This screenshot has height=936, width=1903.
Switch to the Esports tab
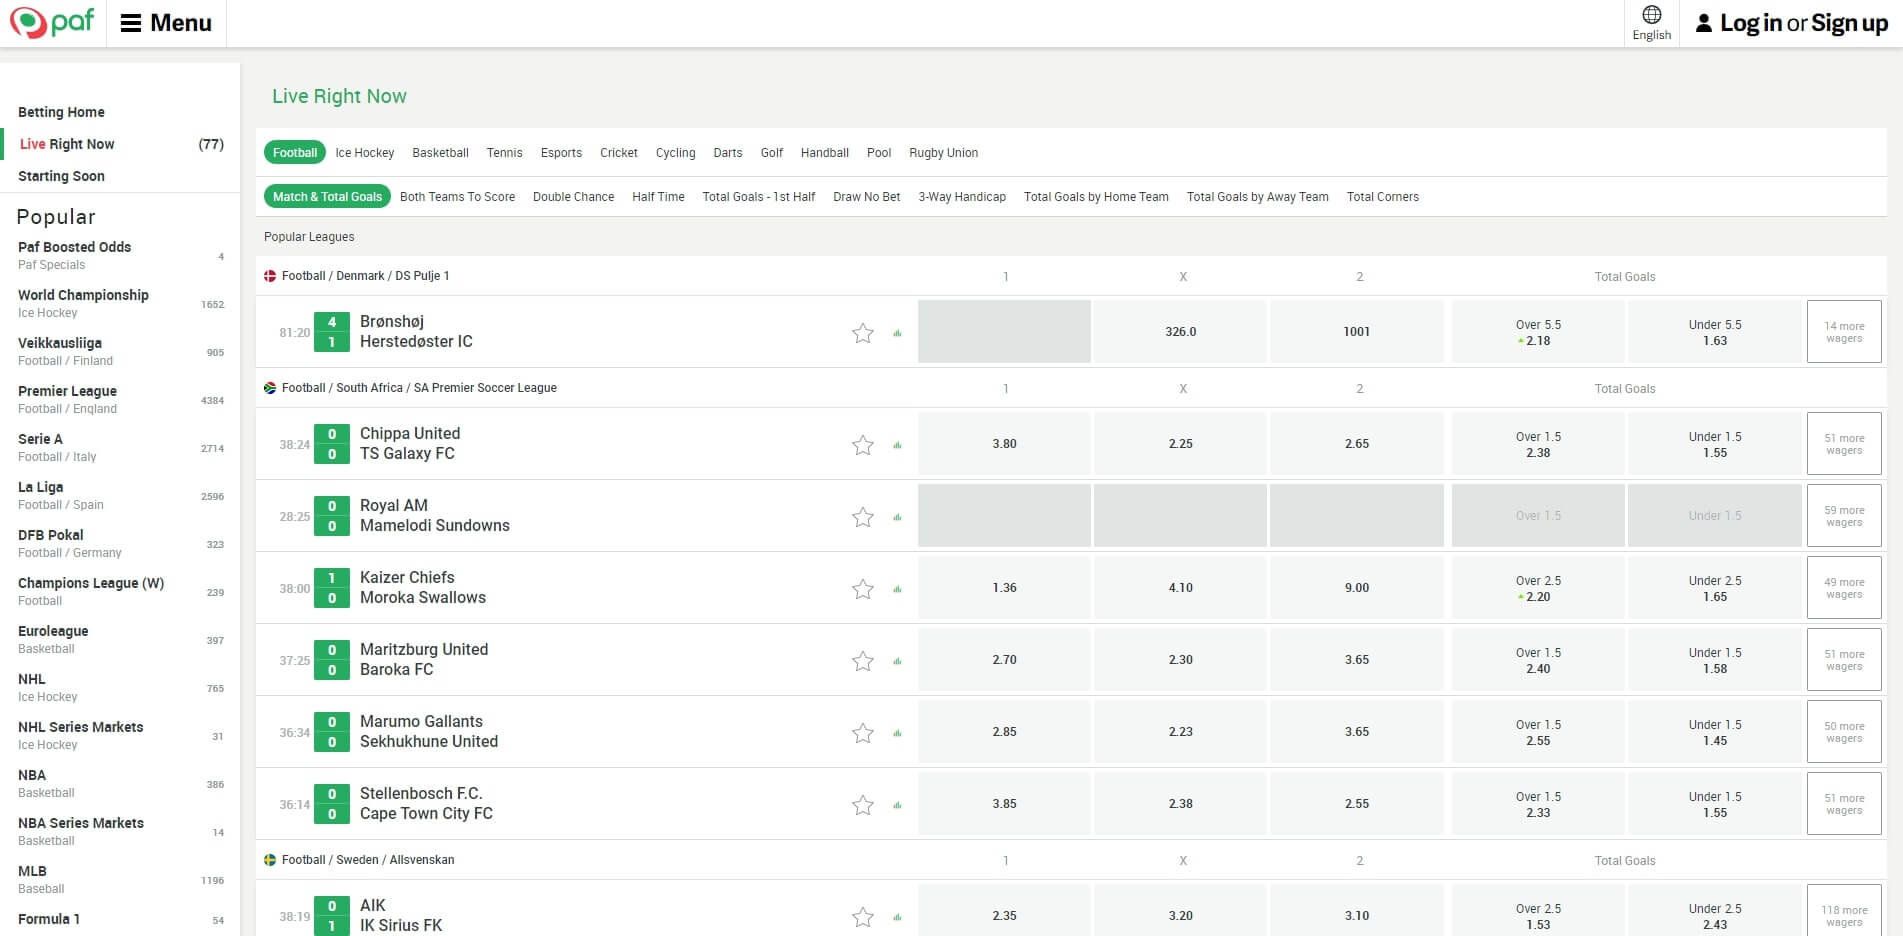click(x=561, y=153)
